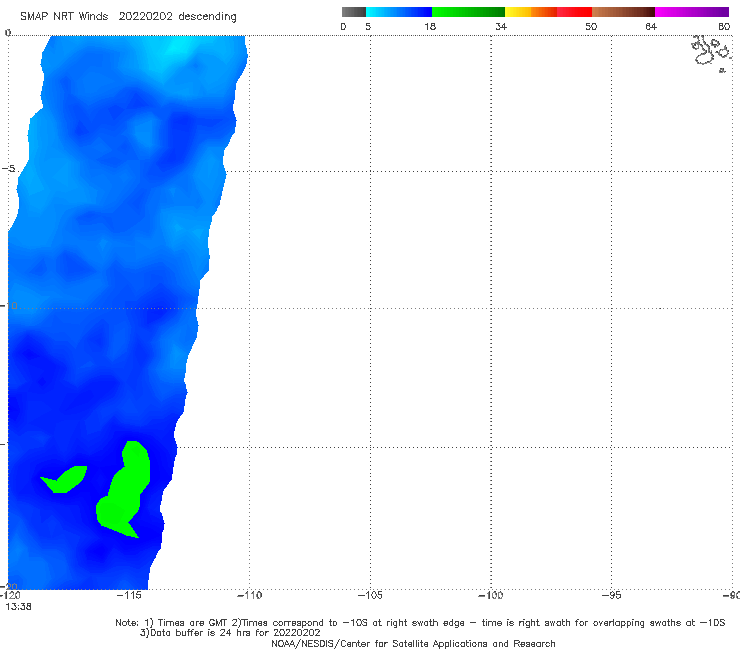Click the longitude label '-120'
The image size is (740, 650).
pyautogui.click(x=10, y=595)
